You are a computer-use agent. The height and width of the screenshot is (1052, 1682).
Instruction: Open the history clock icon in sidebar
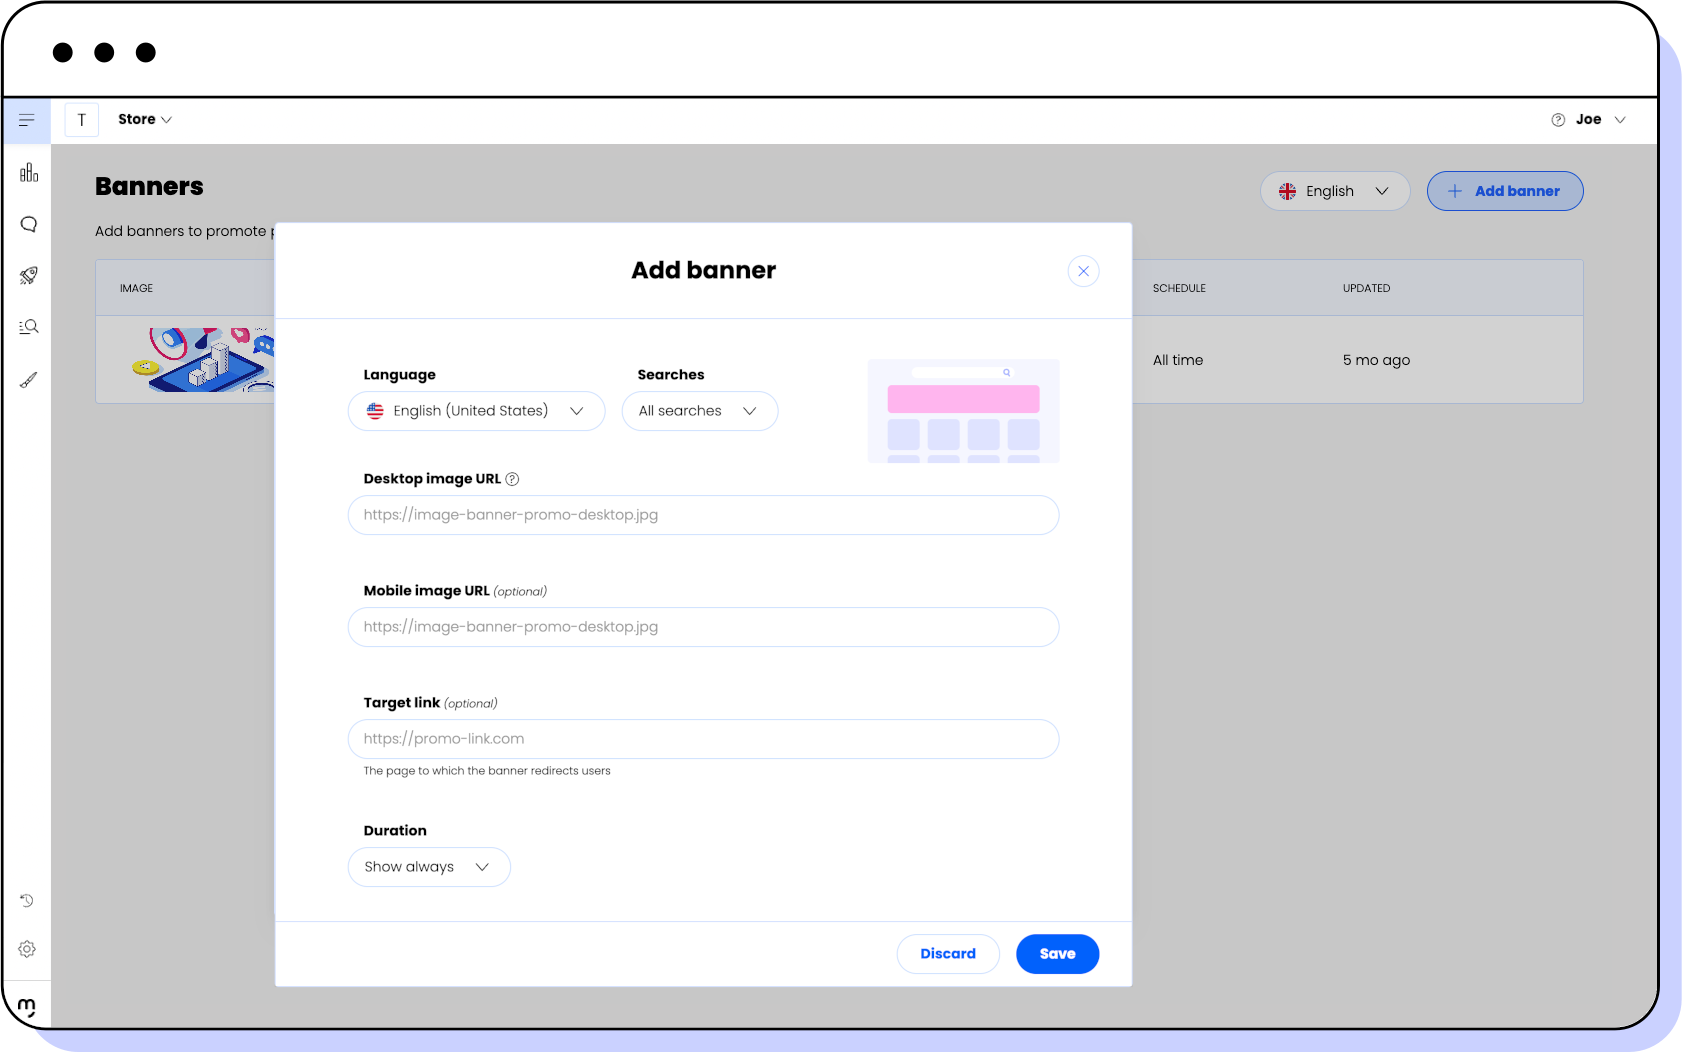click(27, 901)
